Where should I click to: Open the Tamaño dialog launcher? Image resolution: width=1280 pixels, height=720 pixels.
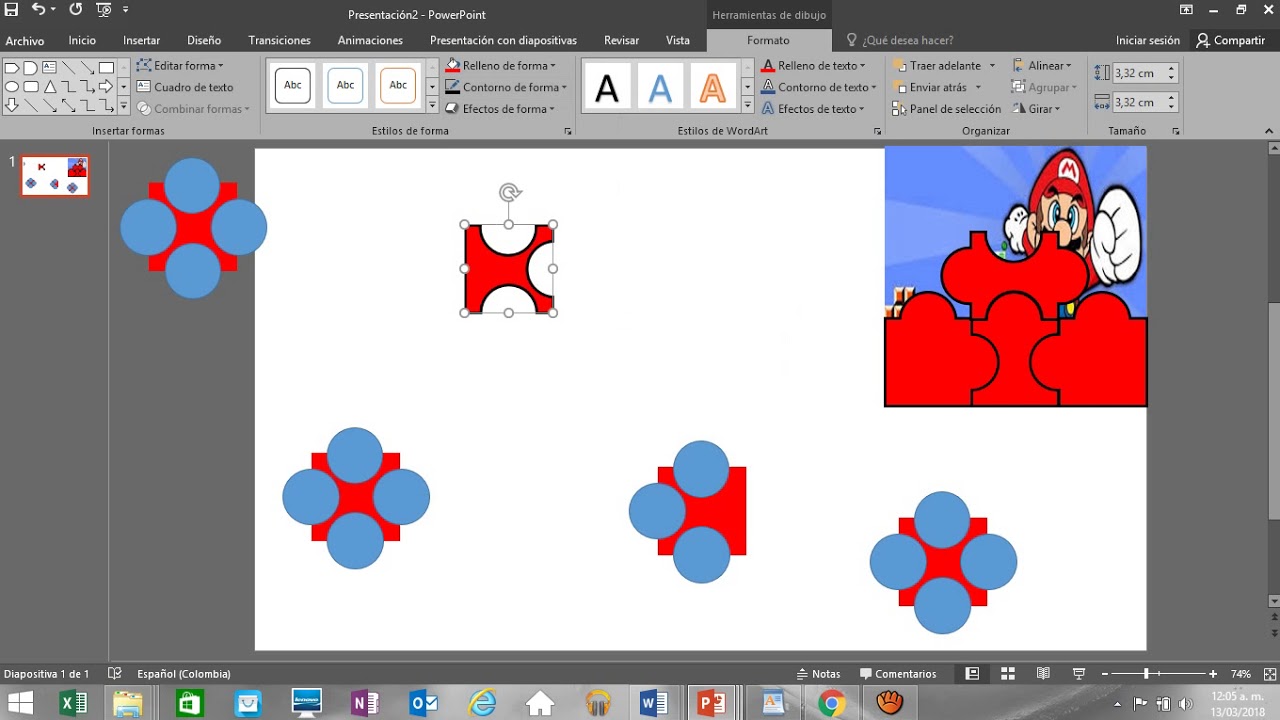click(x=1176, y=131)
